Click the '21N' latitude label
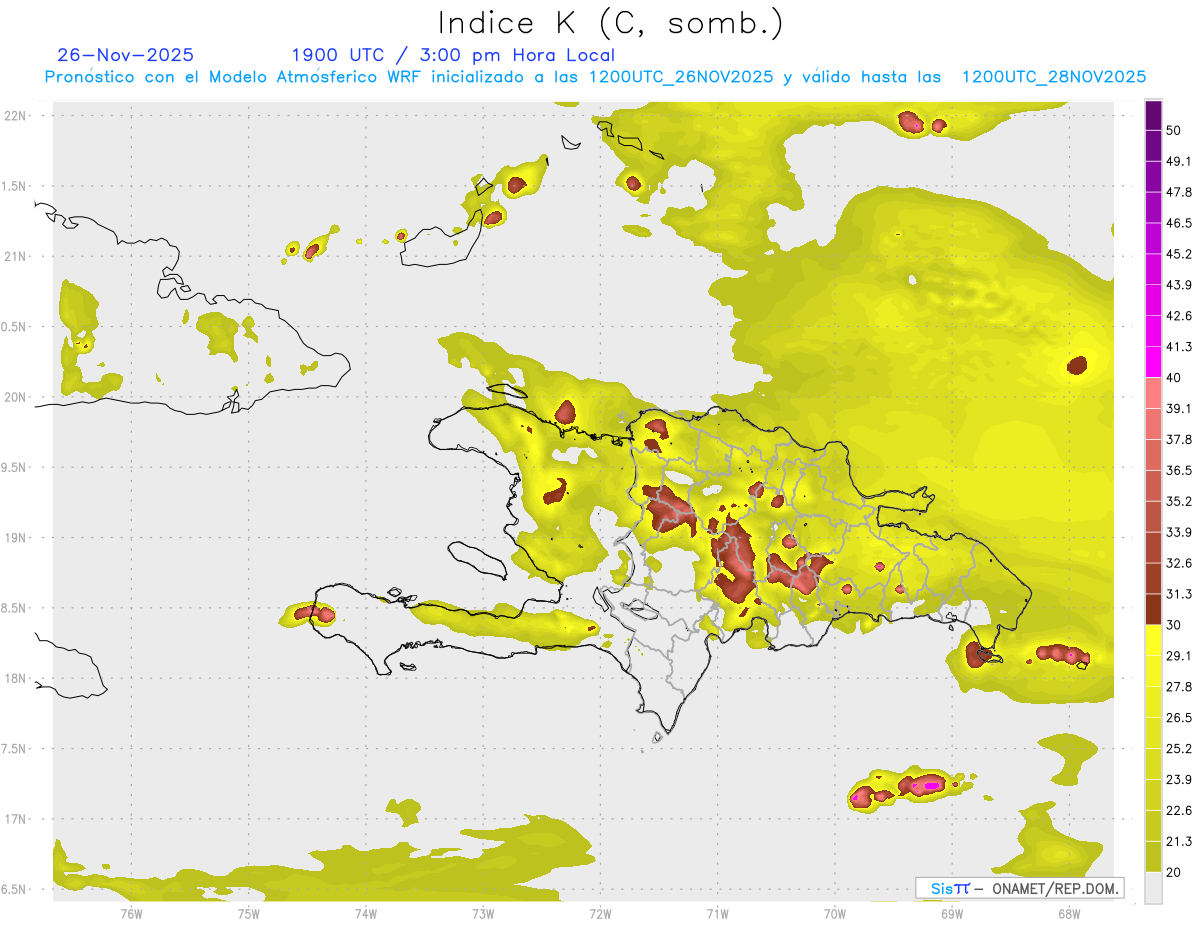 coord(16,256)
